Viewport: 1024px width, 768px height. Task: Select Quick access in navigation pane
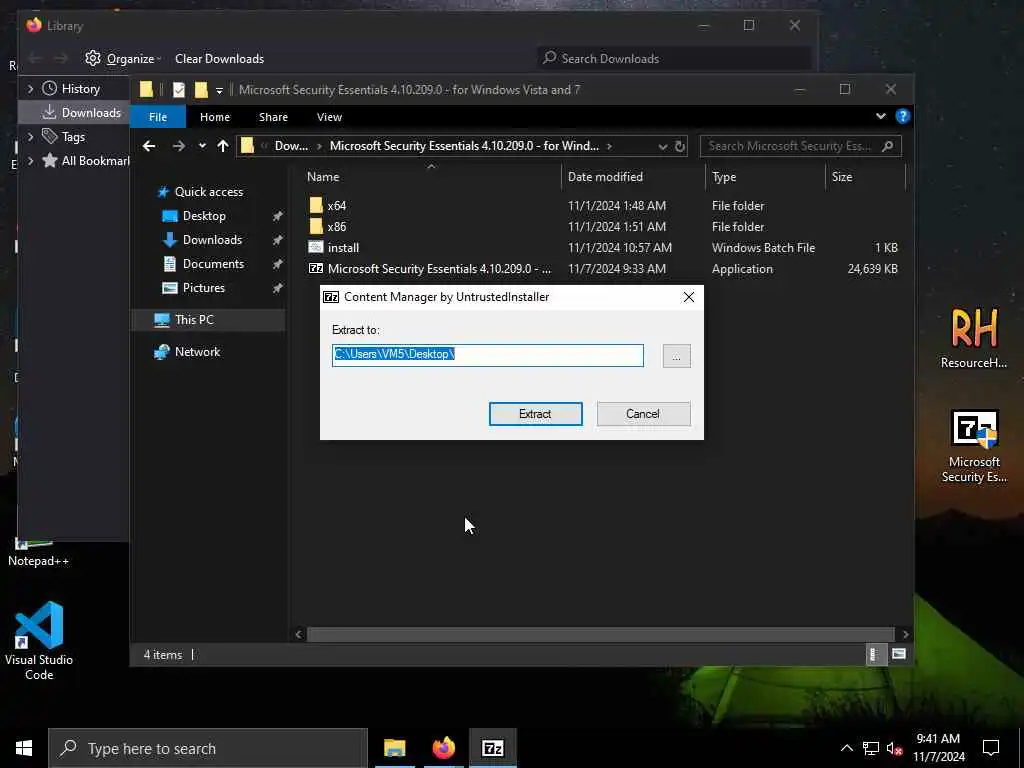[x=208, y=192]
